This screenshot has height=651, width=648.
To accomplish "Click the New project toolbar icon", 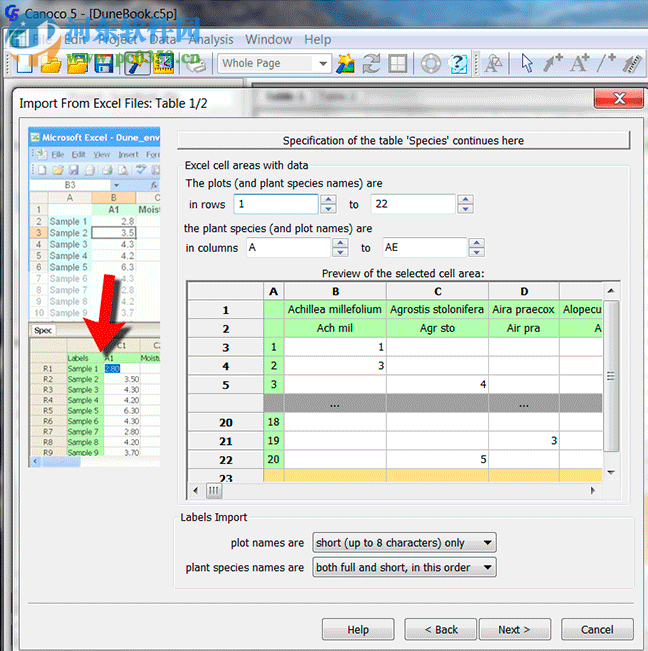I will pos(24,64).
